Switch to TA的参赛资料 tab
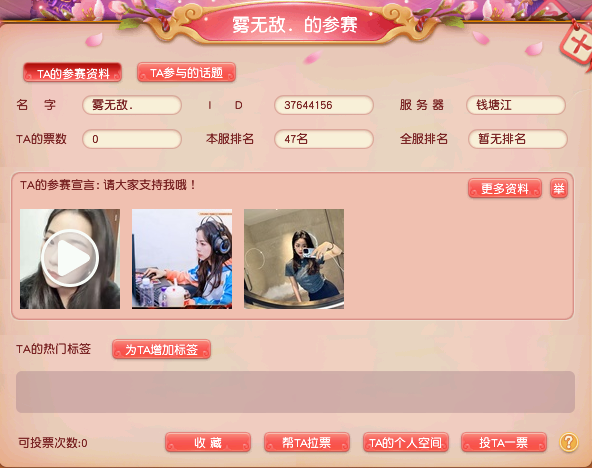 coord(72,72)
